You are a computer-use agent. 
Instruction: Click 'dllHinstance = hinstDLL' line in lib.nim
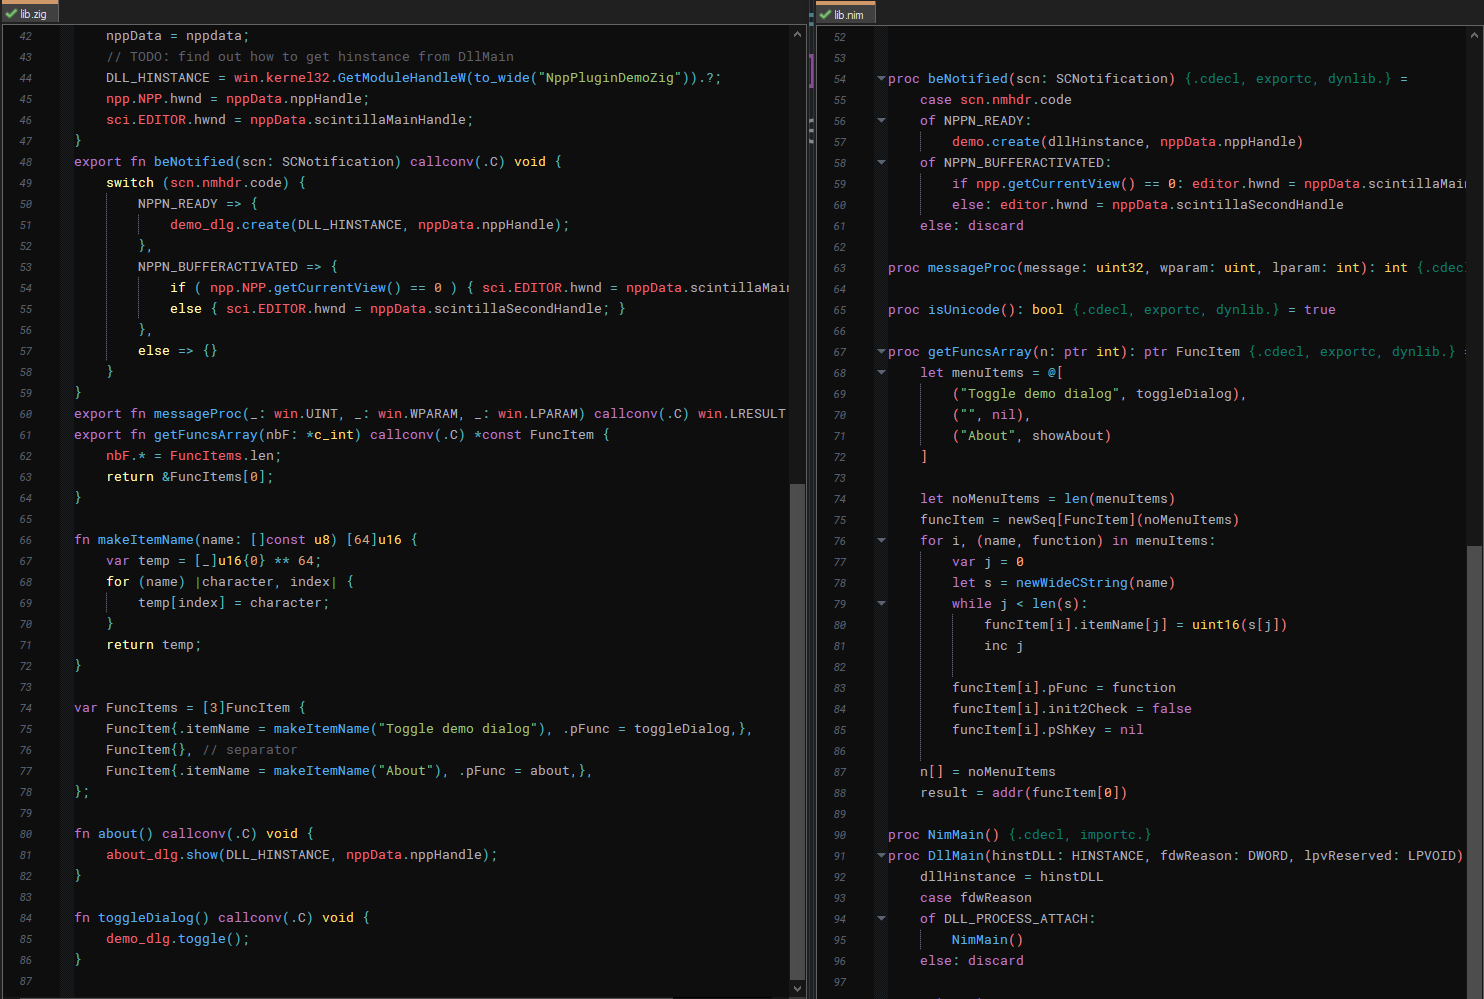1012,877
